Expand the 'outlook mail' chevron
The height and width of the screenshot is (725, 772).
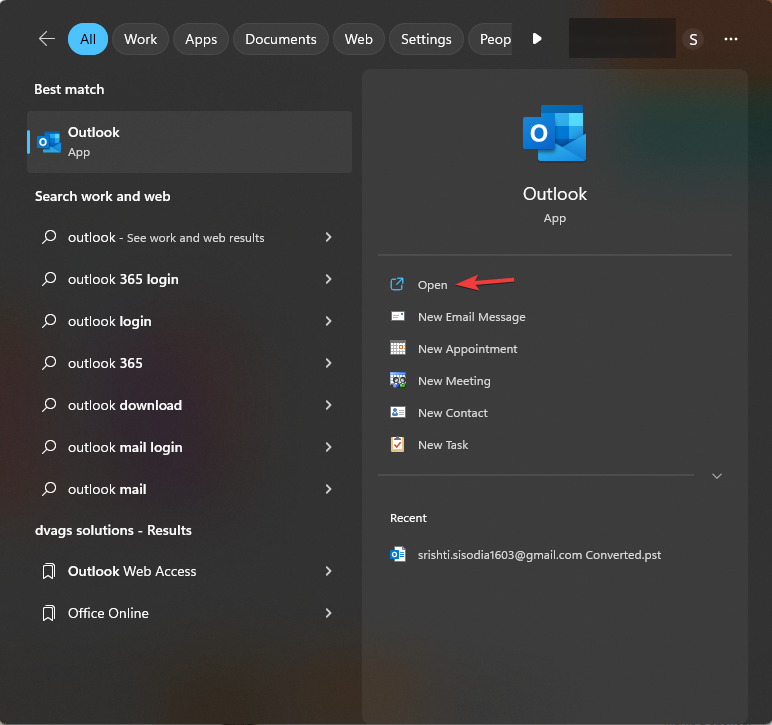328,489
